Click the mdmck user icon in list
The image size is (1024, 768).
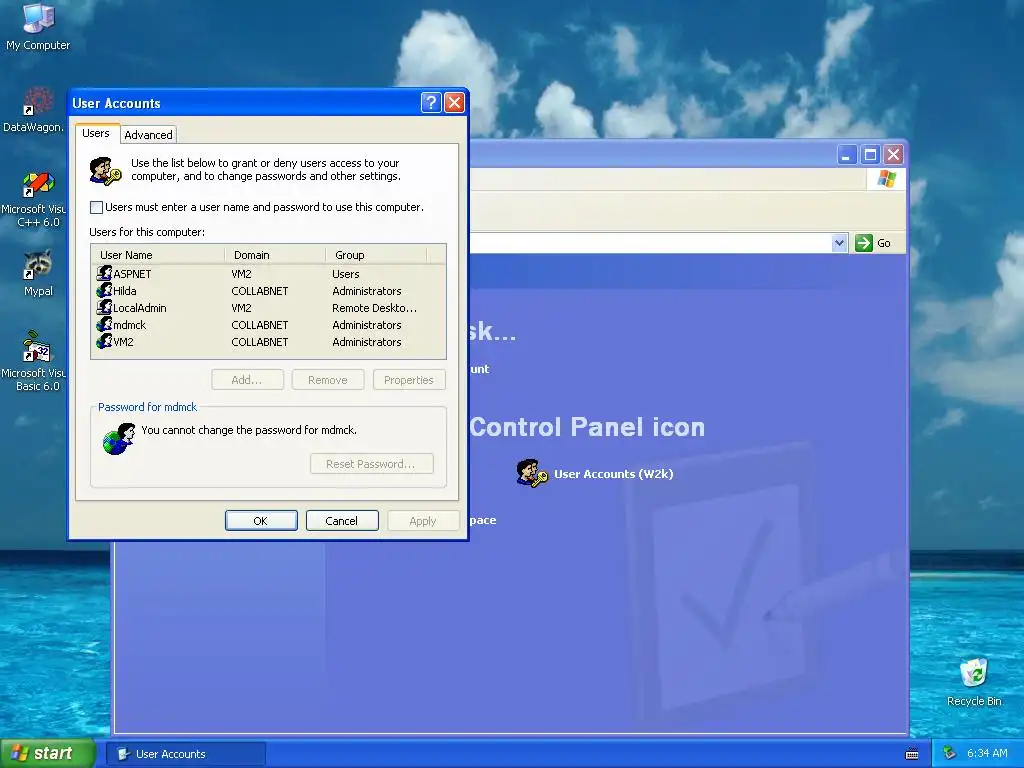pyautogui.click(x=104, y=324)
